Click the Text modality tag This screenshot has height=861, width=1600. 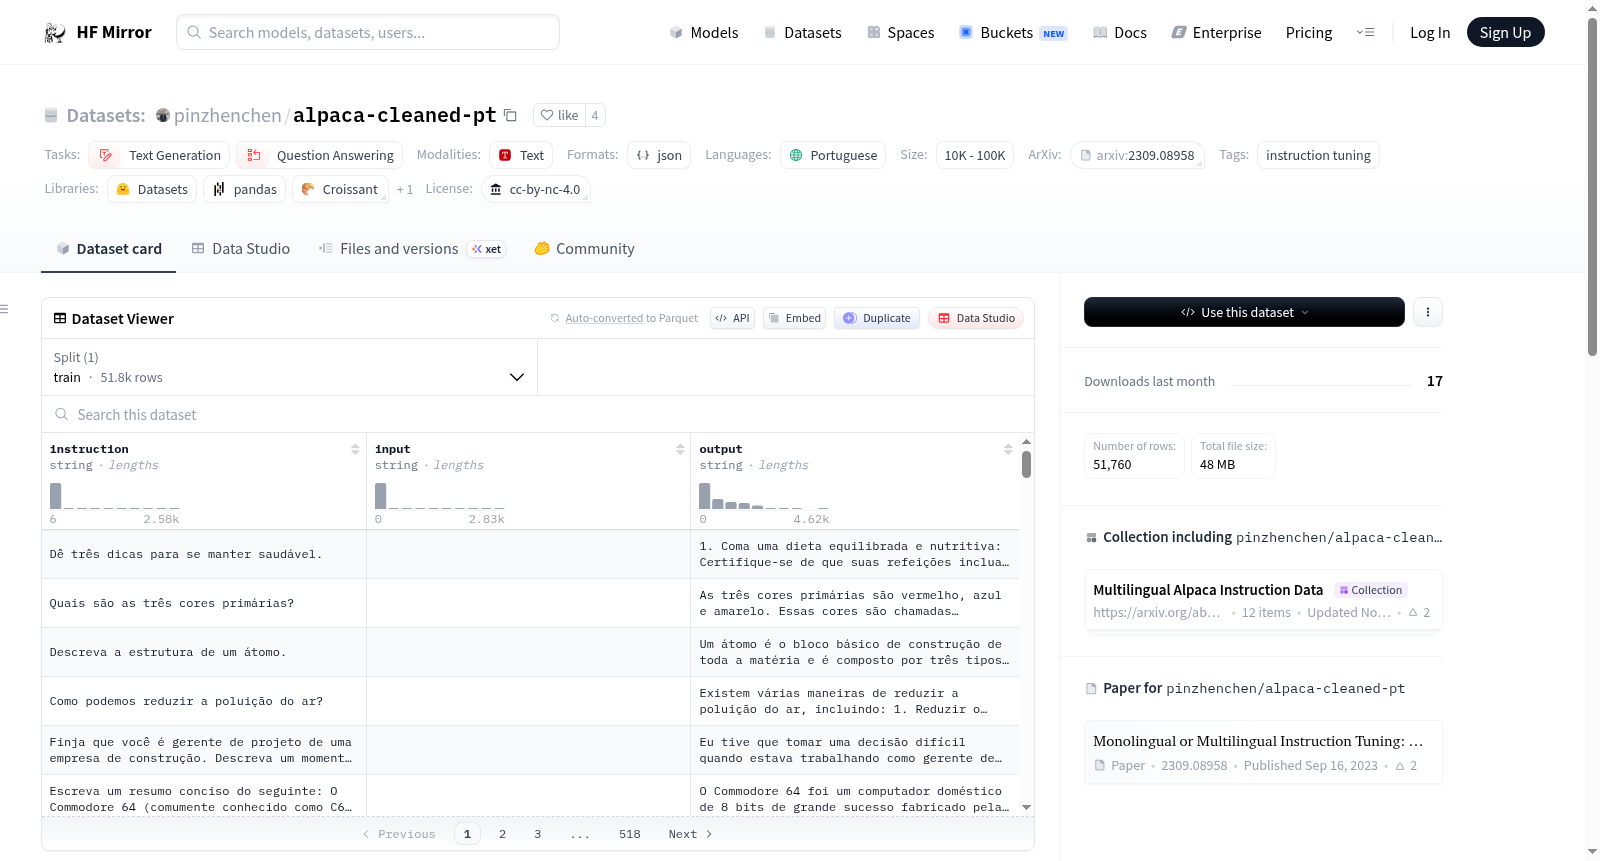pos(521,155)
